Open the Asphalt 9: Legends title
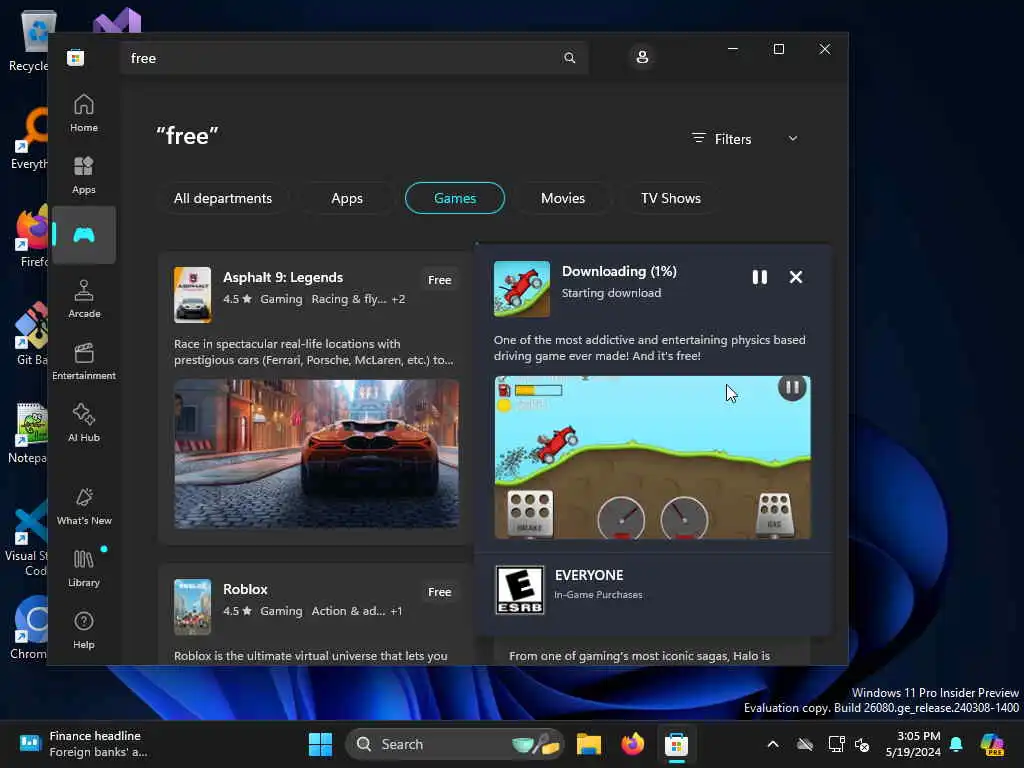 click(283, 277)
